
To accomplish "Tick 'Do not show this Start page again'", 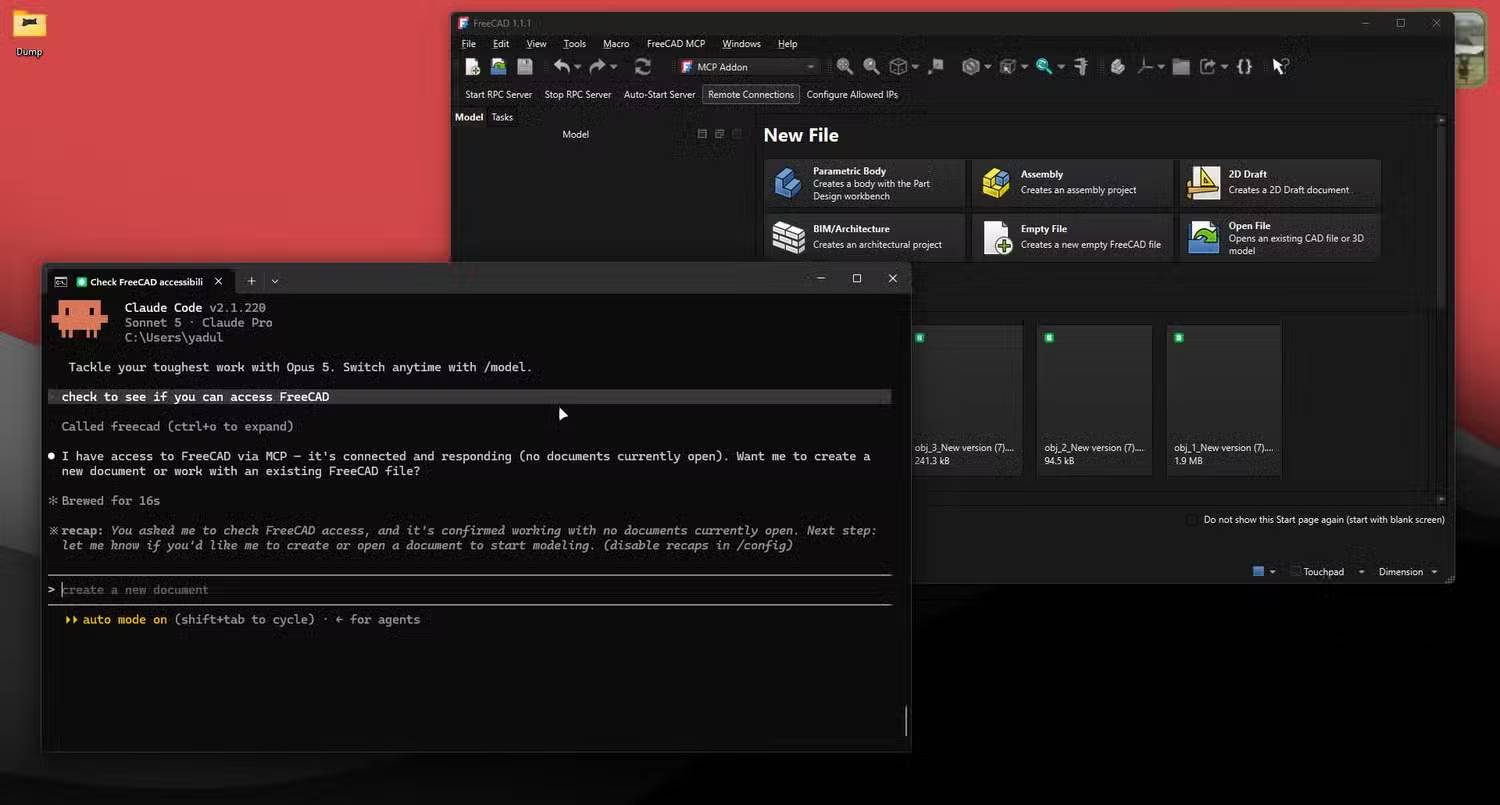I will (1191, 520).
